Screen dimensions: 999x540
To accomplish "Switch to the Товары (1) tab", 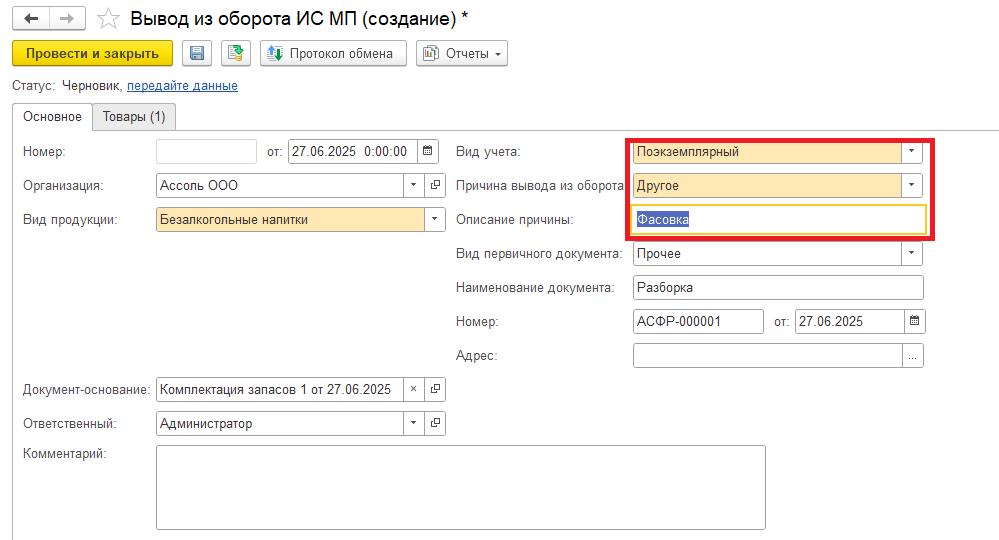I will (x=134, y=117).
